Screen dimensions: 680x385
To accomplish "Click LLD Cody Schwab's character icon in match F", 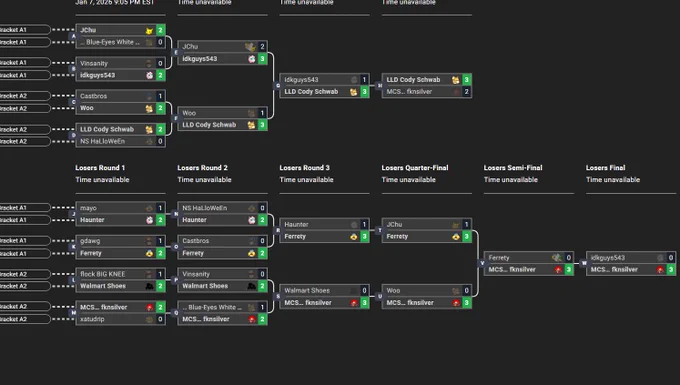I will (x=252, y=125).
